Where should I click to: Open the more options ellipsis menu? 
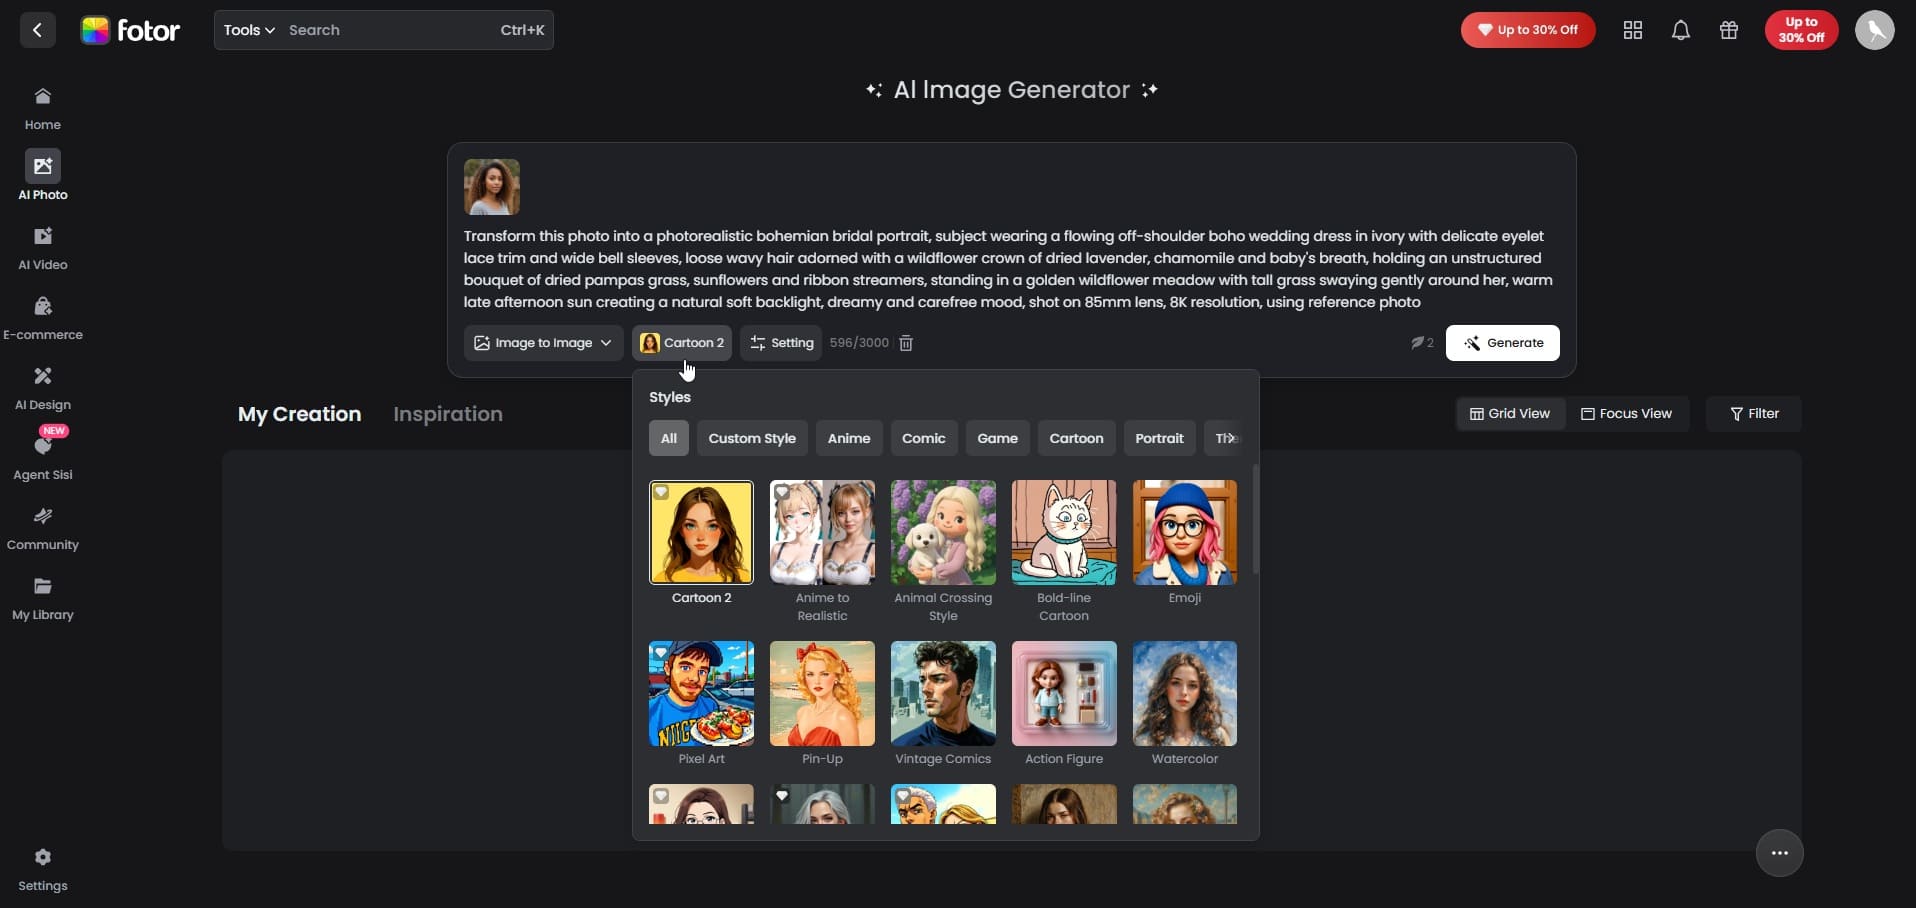(1780, 853)
